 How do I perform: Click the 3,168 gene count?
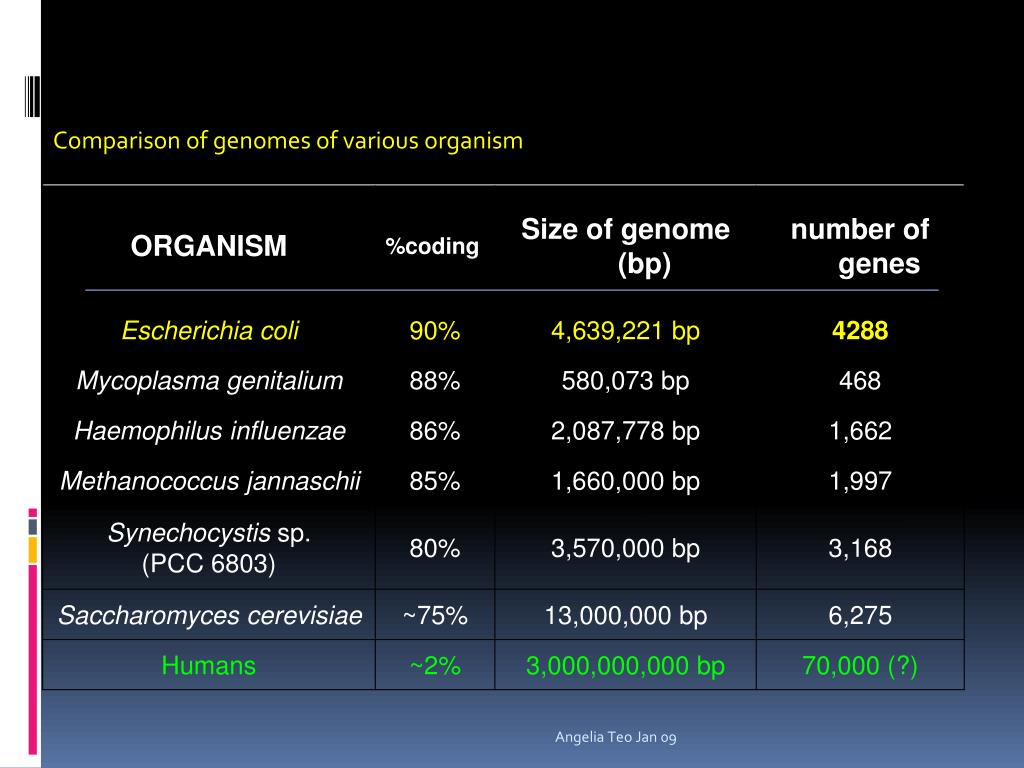860,549
